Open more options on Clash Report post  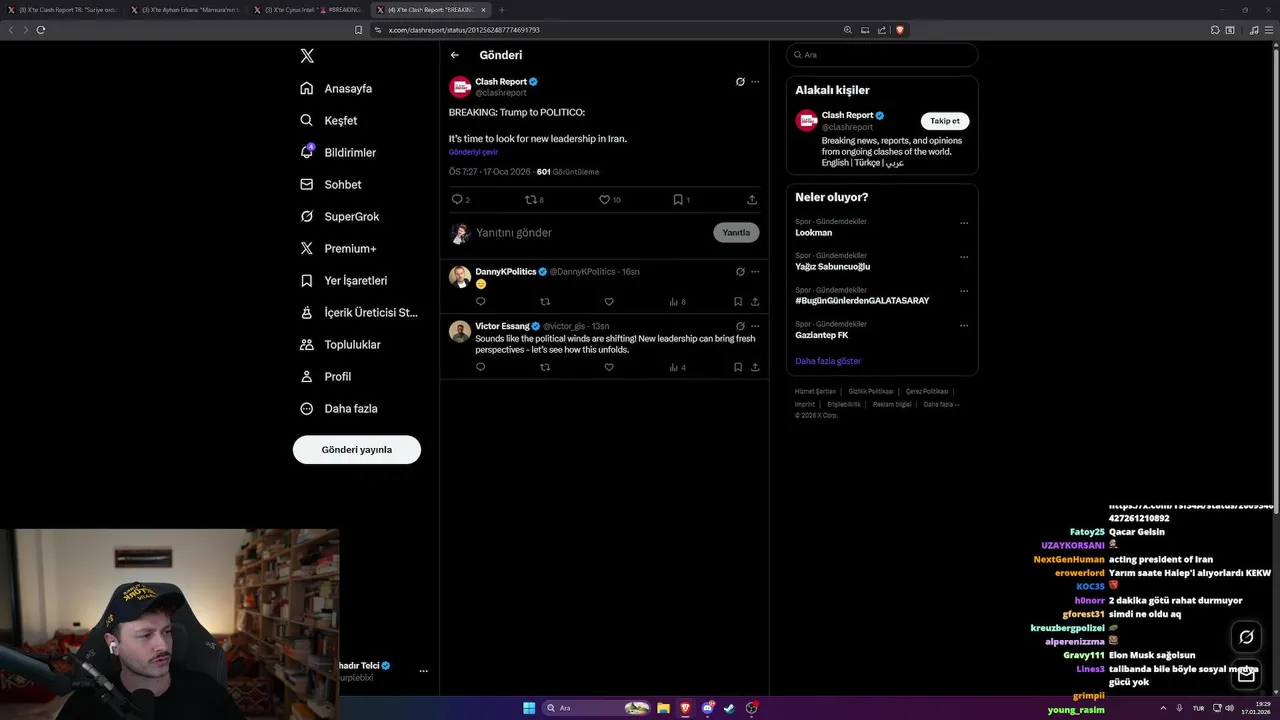(755, 82)
